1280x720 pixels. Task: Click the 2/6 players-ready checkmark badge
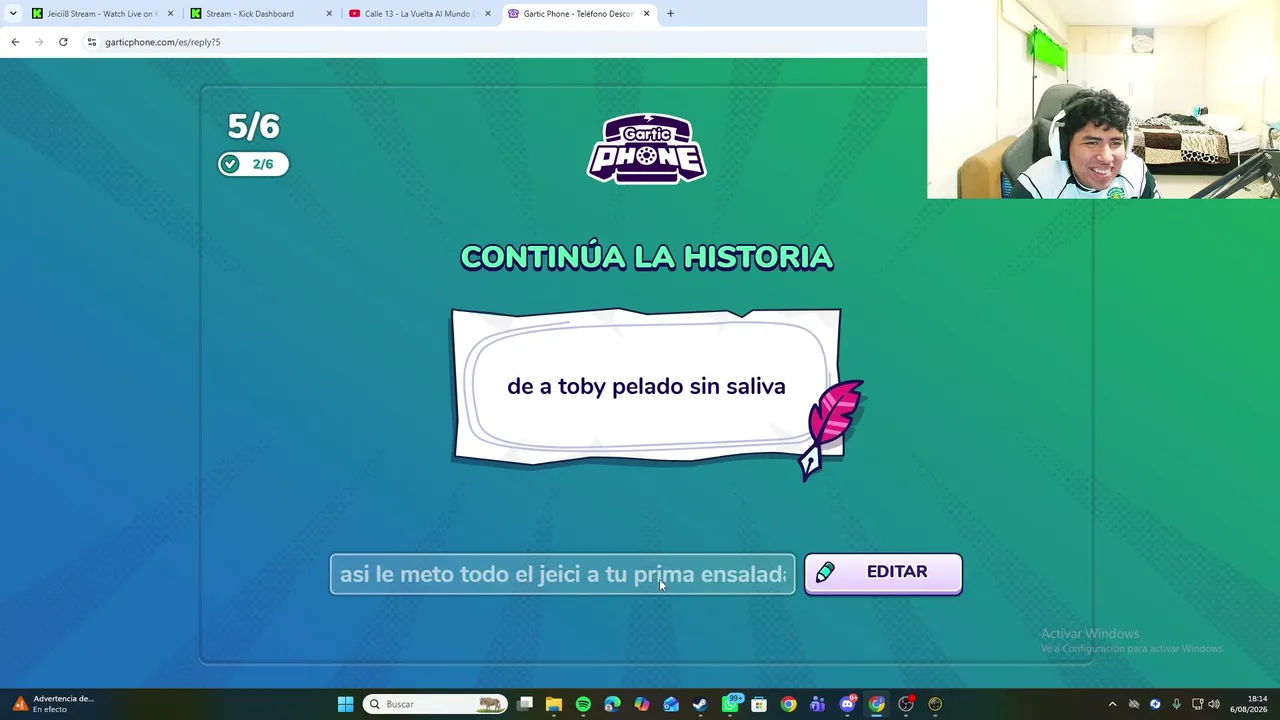click(254, 164)
